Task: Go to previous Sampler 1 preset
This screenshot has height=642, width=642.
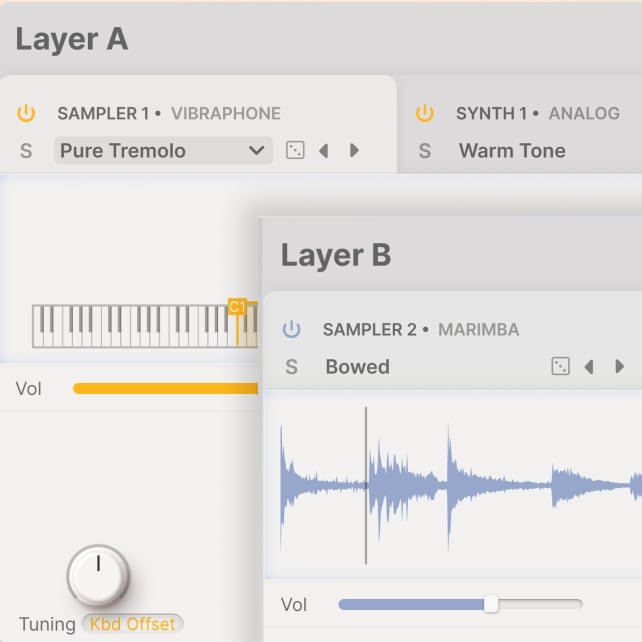Action: click(323, 151)
